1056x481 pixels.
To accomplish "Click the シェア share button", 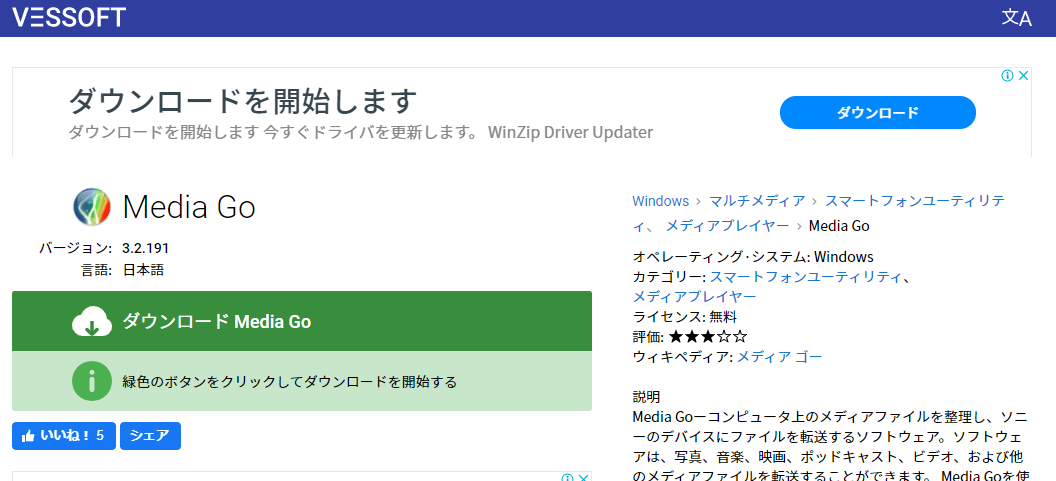I will pos(150,436).
